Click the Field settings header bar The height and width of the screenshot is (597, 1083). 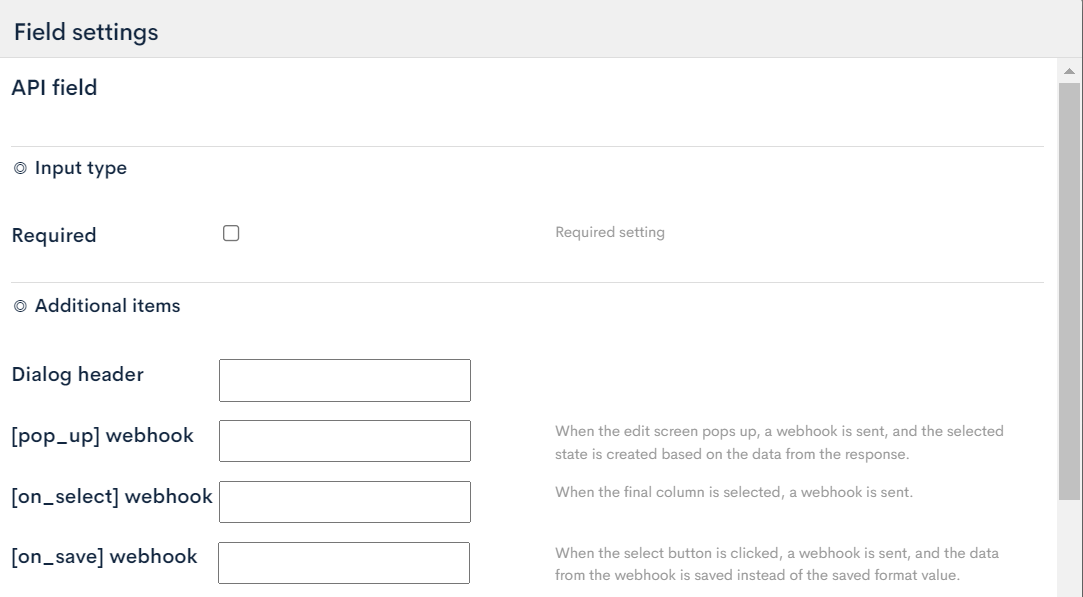tap(540, 32)
